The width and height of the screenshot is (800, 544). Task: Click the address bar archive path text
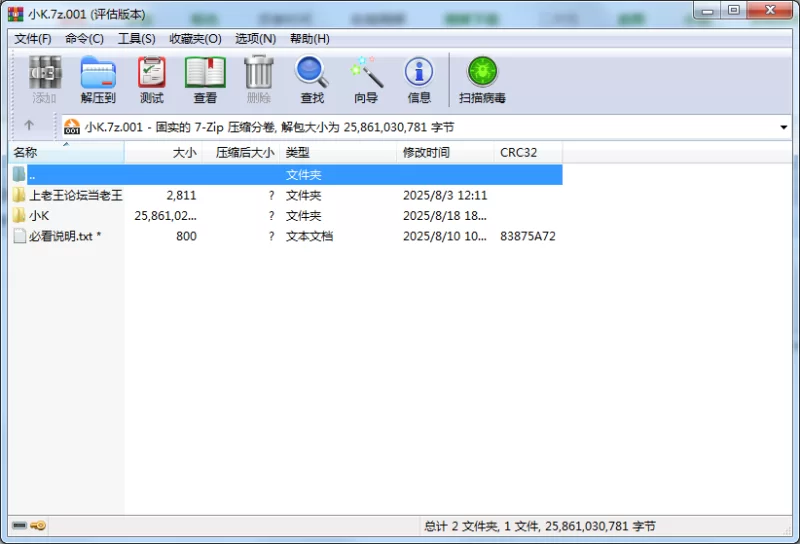[269, 127]
